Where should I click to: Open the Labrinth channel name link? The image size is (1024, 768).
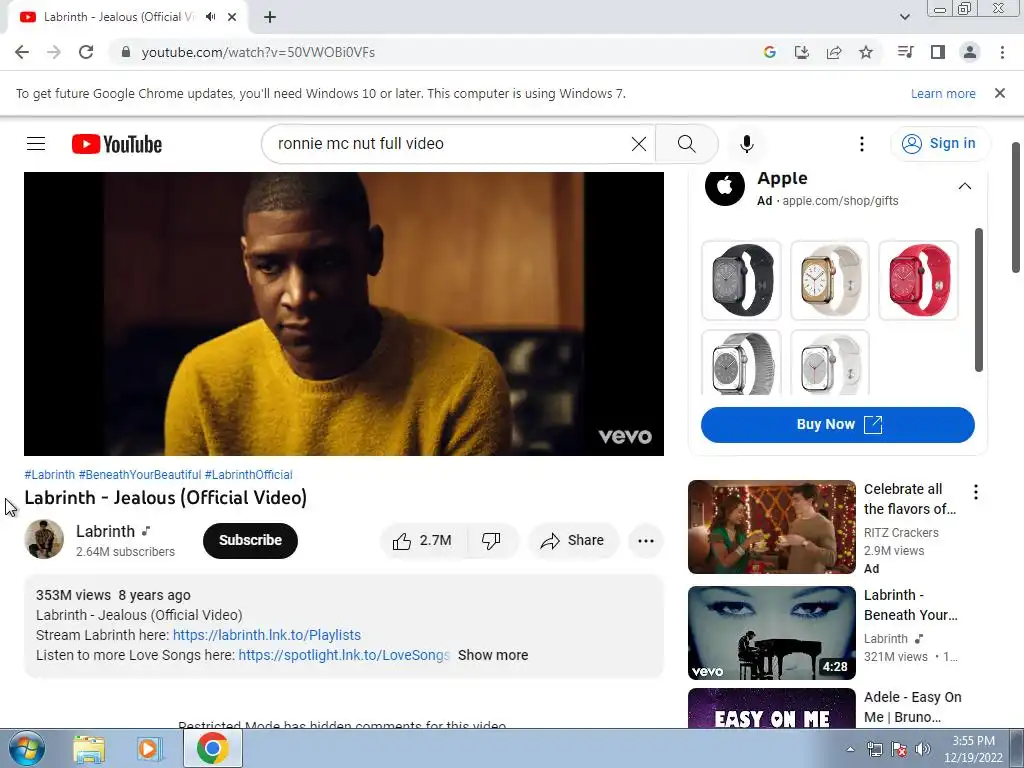pyautogui.click(x=105, y=532)
